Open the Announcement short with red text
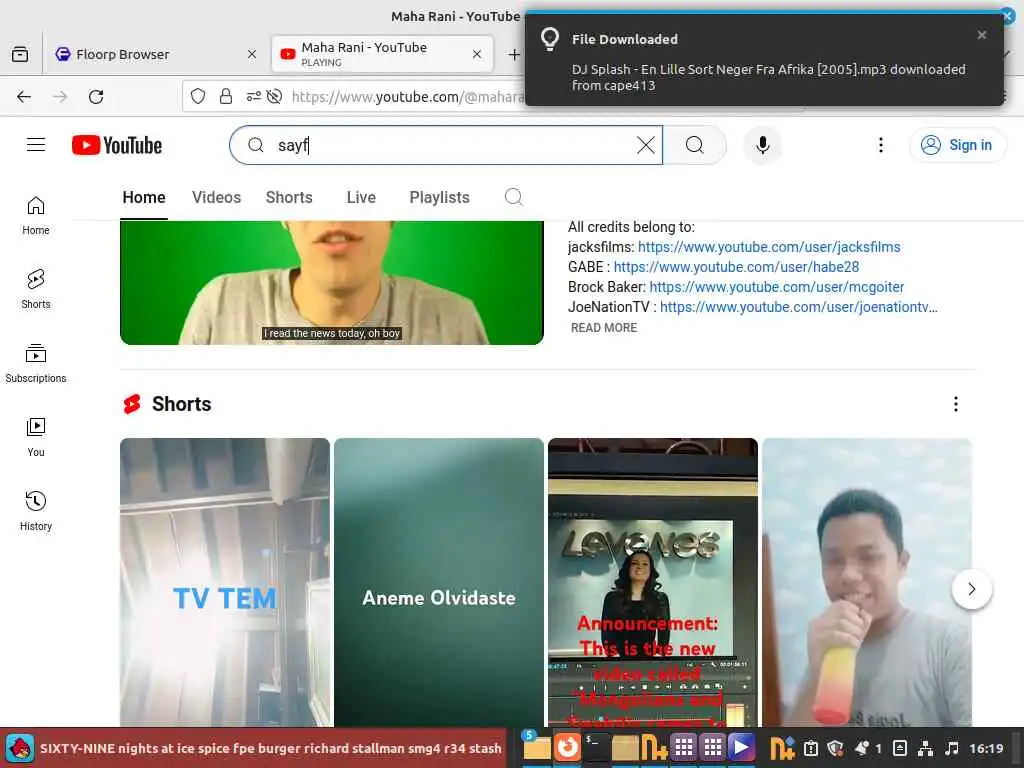Image resolution: width=1024 pixels, height=768 pixels. [653, 583]
